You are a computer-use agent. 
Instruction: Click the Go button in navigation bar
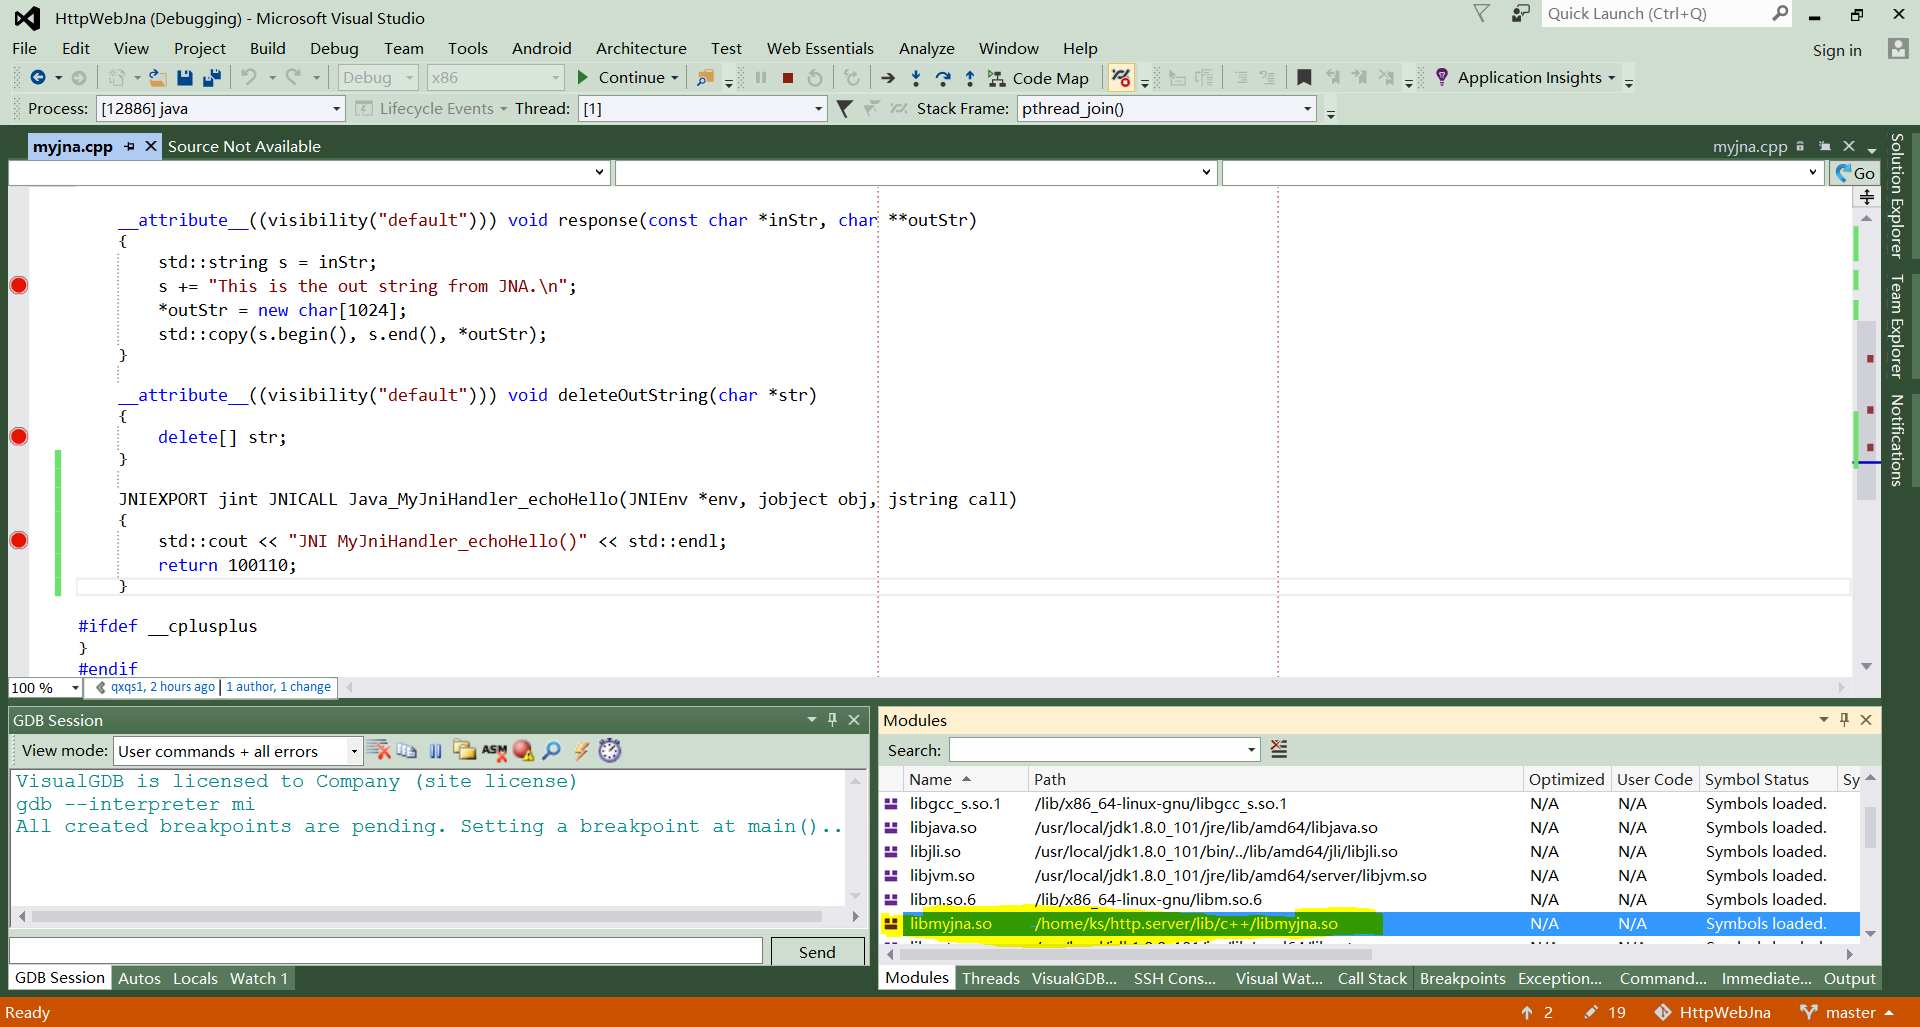[x=1855, y=173]
